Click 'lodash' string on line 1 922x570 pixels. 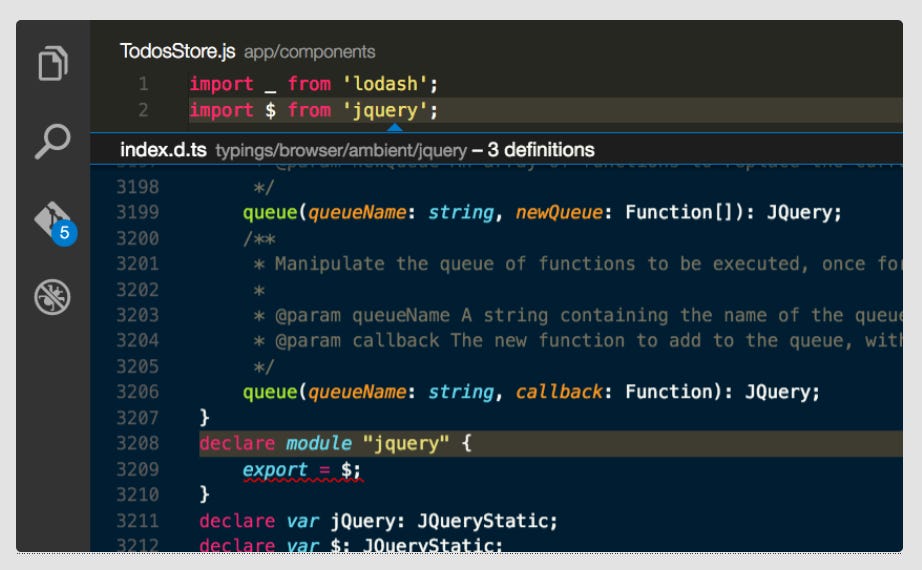(x=386, y=84)
